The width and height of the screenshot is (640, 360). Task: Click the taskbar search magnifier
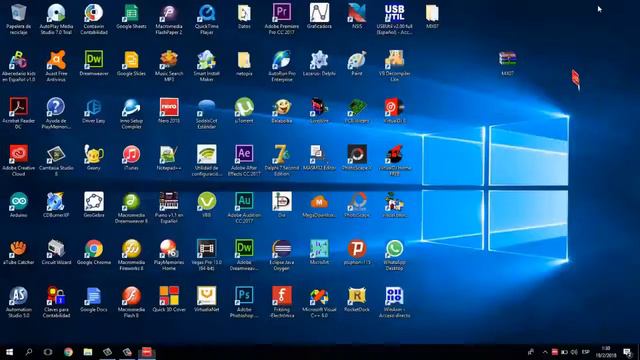(29, 351)
